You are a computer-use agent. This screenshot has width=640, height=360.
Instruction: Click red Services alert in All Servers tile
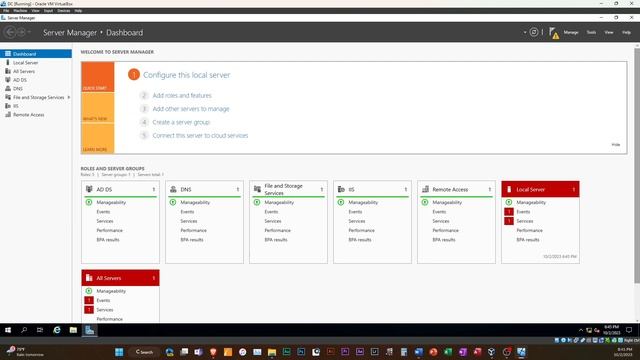point(89,310)
